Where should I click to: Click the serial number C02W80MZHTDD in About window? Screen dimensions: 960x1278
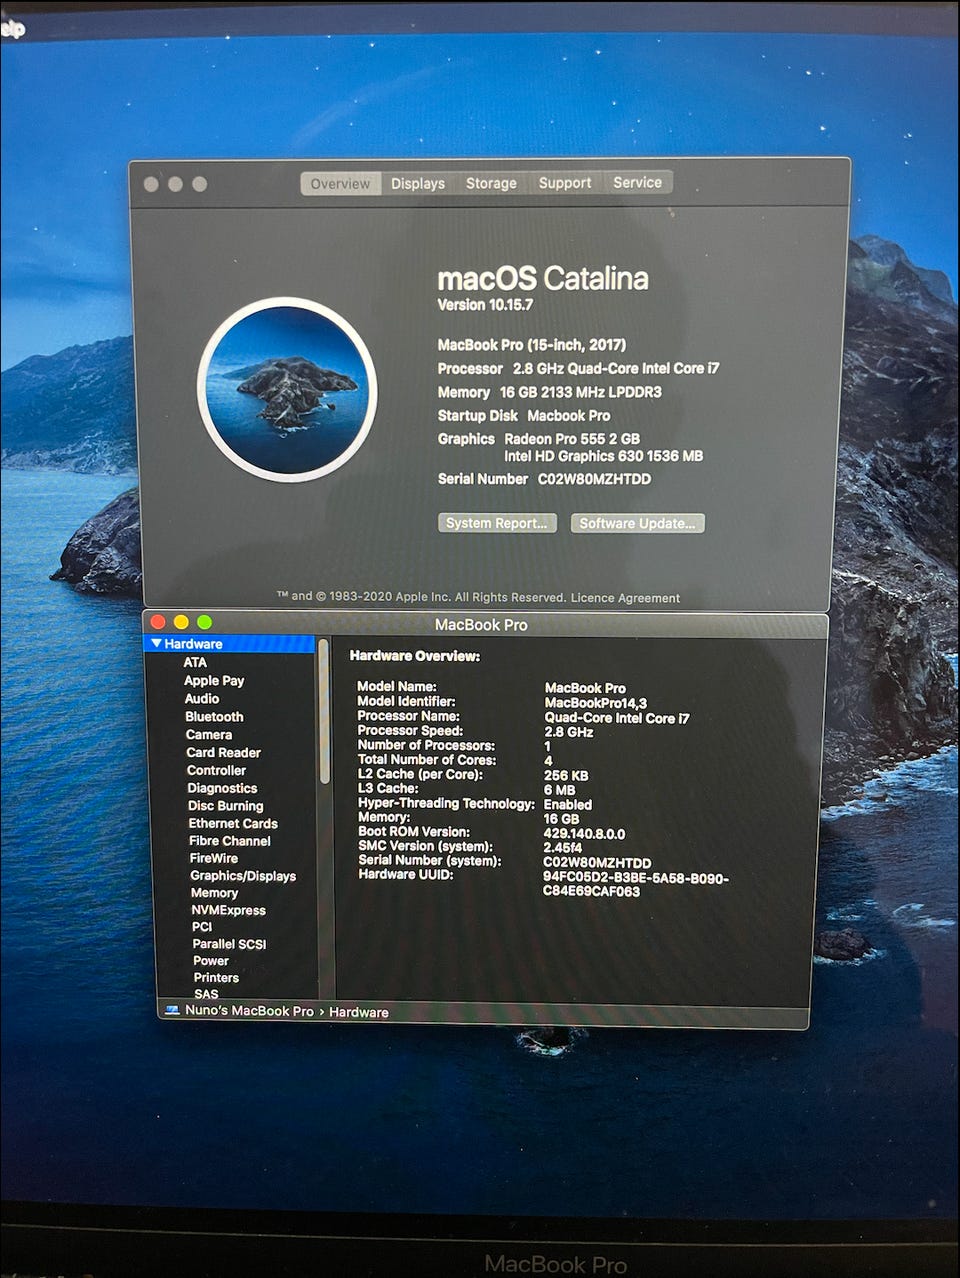(x=594, y=479)
